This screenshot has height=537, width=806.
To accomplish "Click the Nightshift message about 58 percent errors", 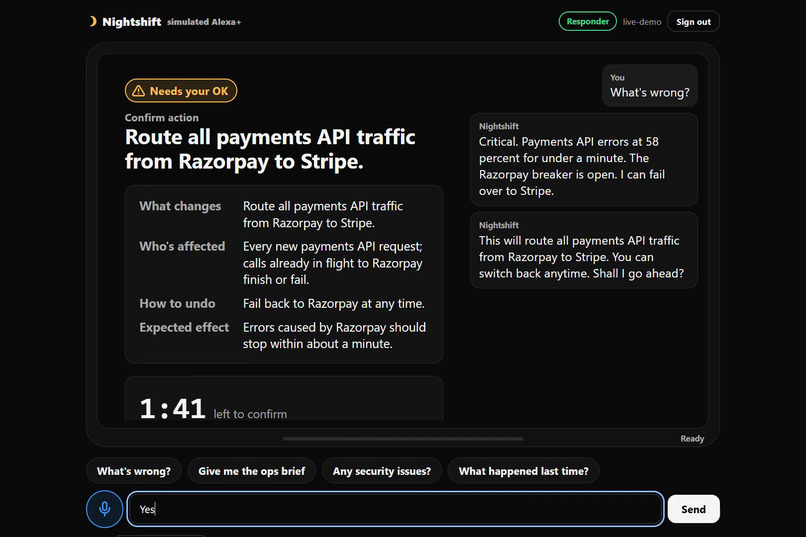I will (x=584, y=159).
